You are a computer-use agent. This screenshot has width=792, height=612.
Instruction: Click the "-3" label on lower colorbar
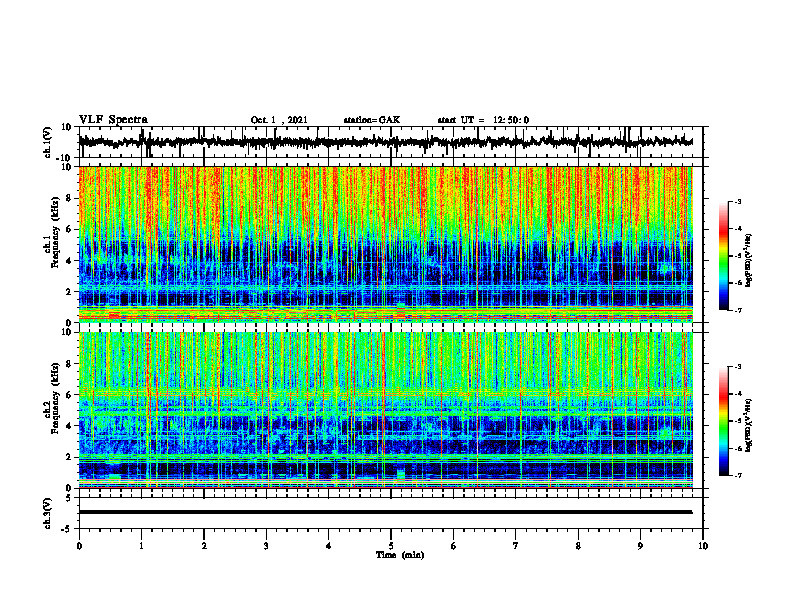pyautogui.click(x=738, y=367)
